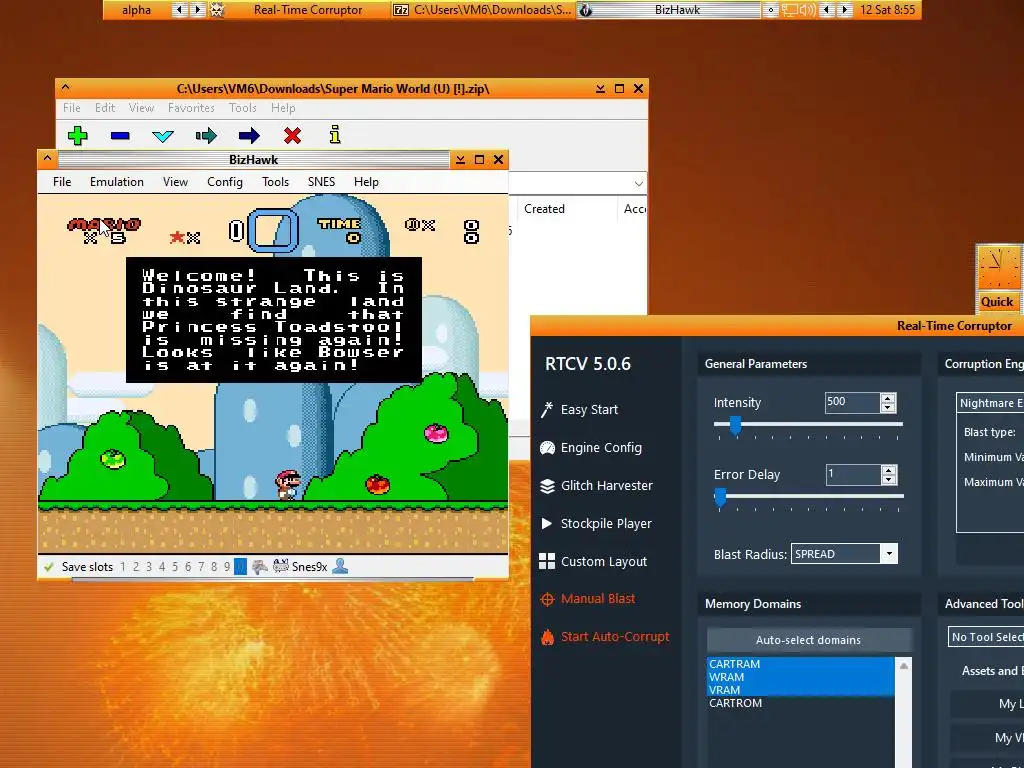1024x768 pixels.
Task: Click the volume tray icon in top bar
Action: [x=808, y=10]
